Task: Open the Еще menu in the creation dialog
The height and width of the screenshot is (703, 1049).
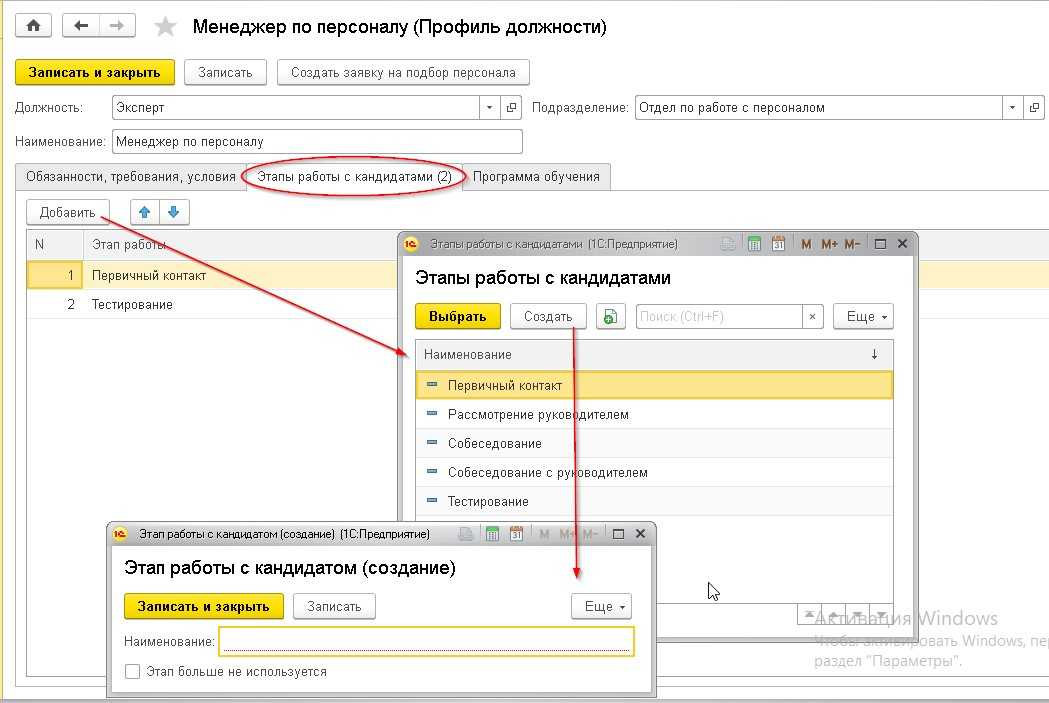Action: (601, 606)
